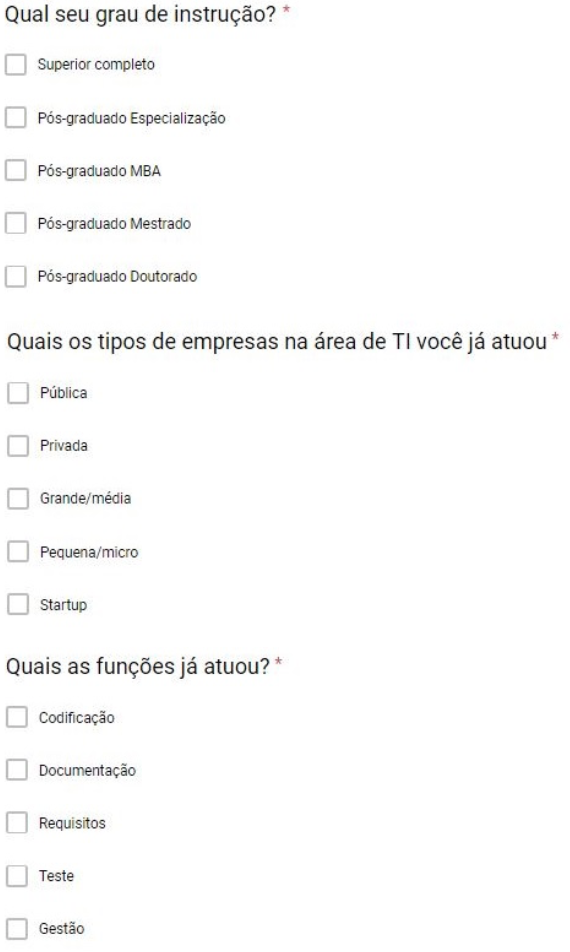The height and width of the screenshot is (952, 570).
Task: Check the Superior completo option
Action: 16,64
